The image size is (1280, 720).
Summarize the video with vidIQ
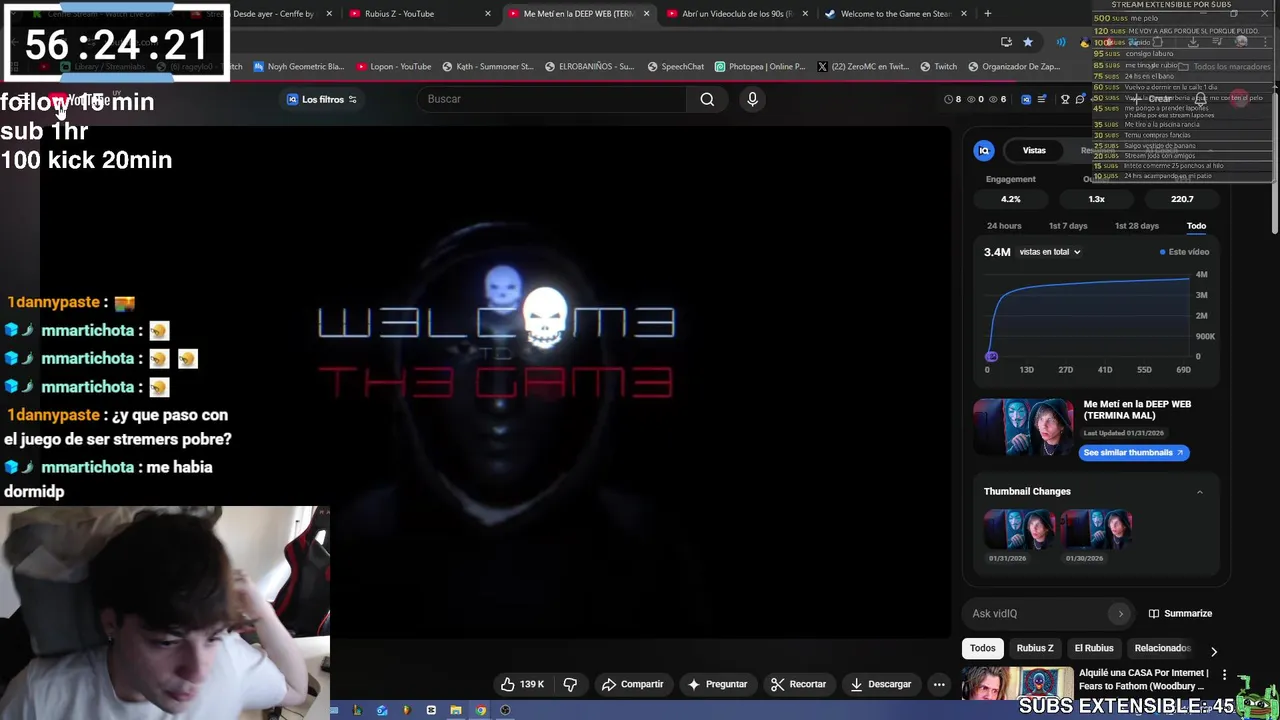[1180, 614]
